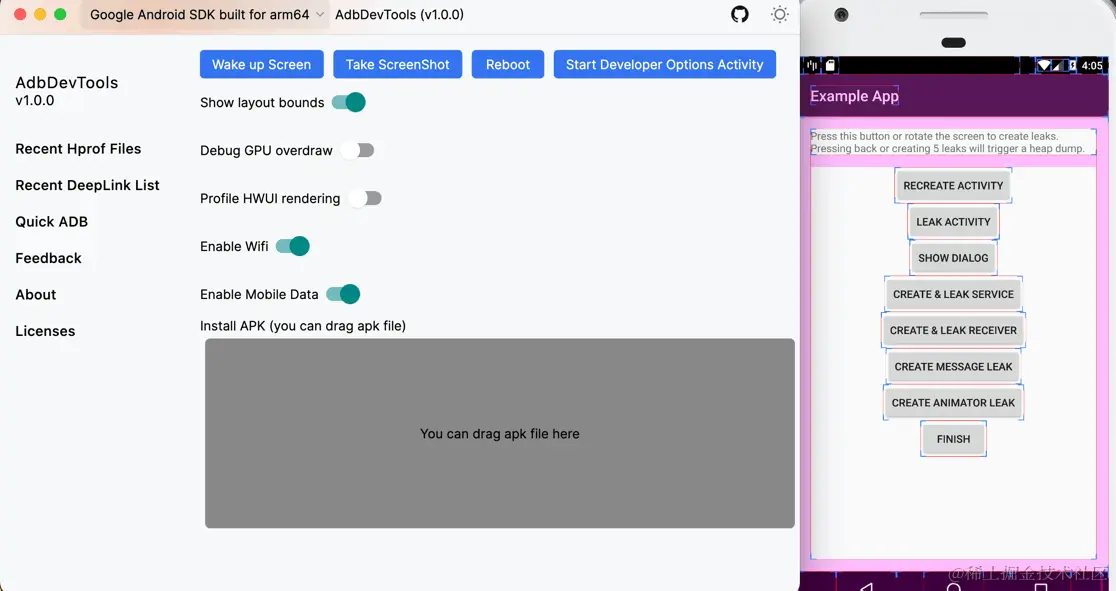This screenshot has width=1116, height=591.
Task: Tap CREATE ANIMATOR LEAK button
Action: (953, 403)
